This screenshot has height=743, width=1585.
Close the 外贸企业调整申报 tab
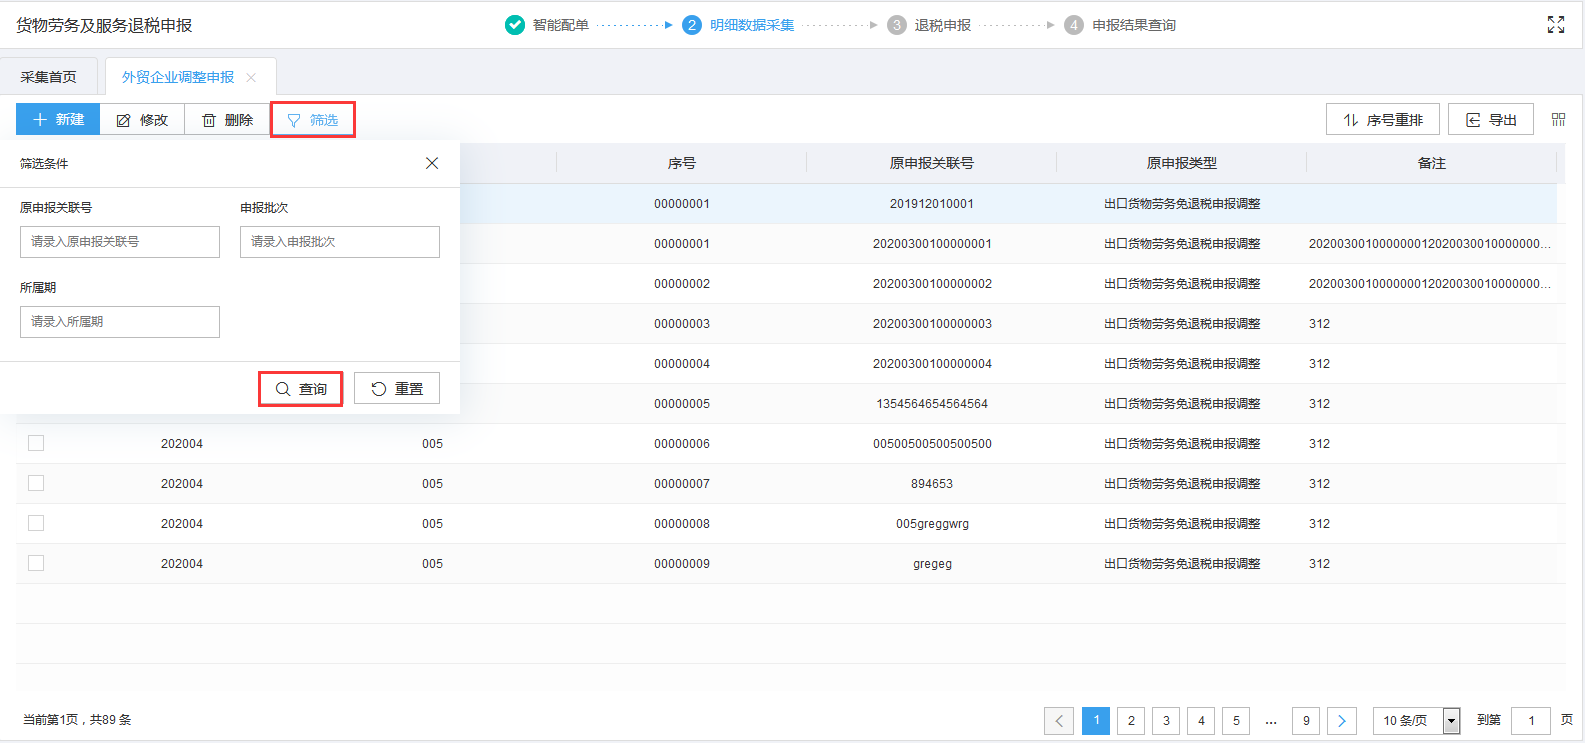(x=251, y=78)
